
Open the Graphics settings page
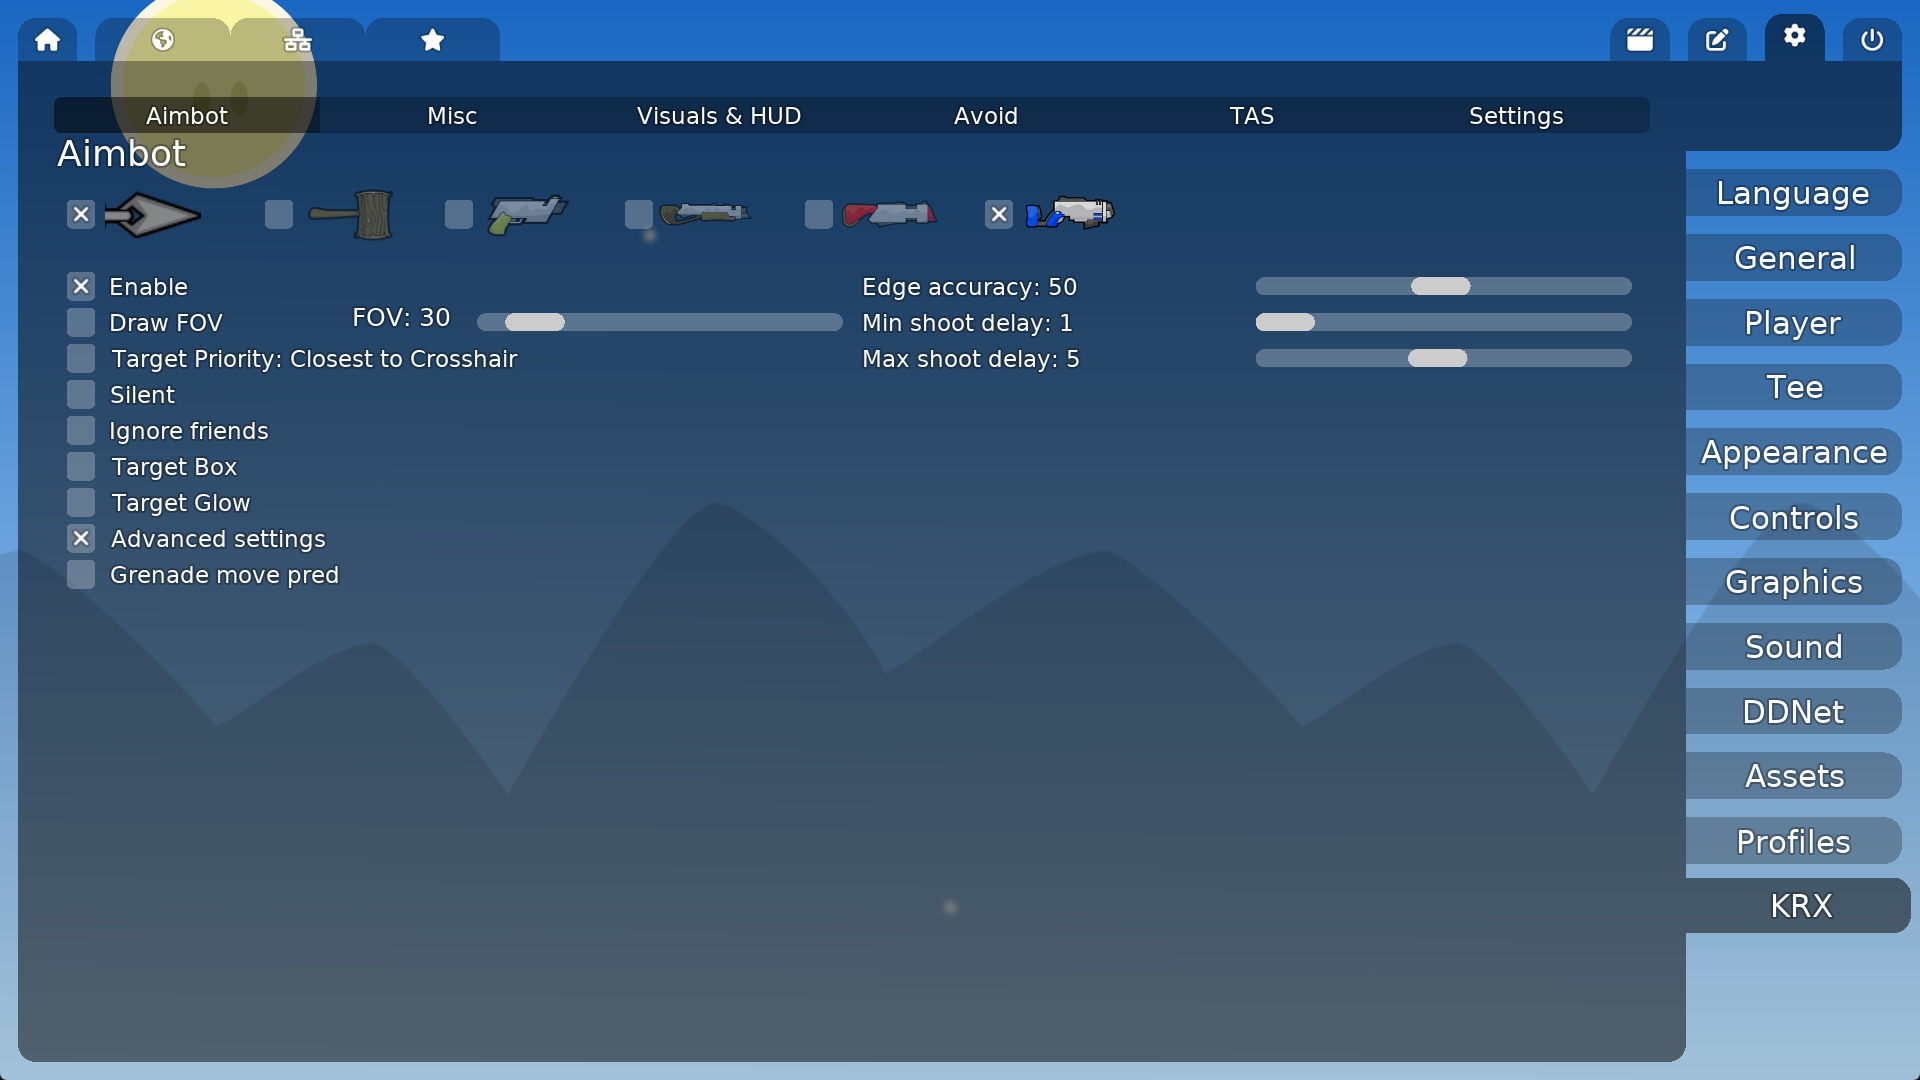[x=1793, y=582]
